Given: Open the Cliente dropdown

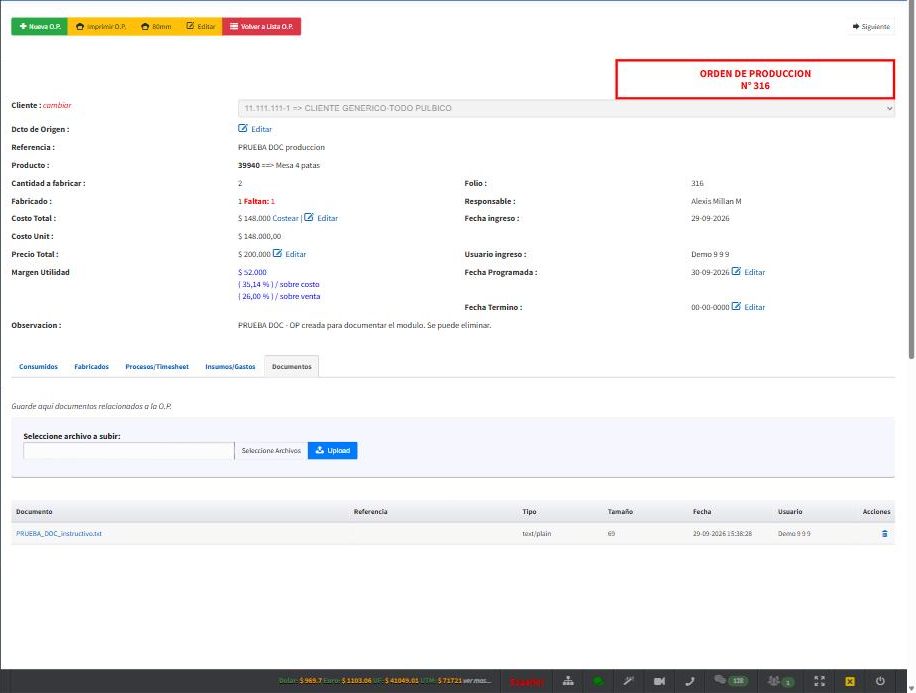Looking at the screenshot, I should pos(565,108).
